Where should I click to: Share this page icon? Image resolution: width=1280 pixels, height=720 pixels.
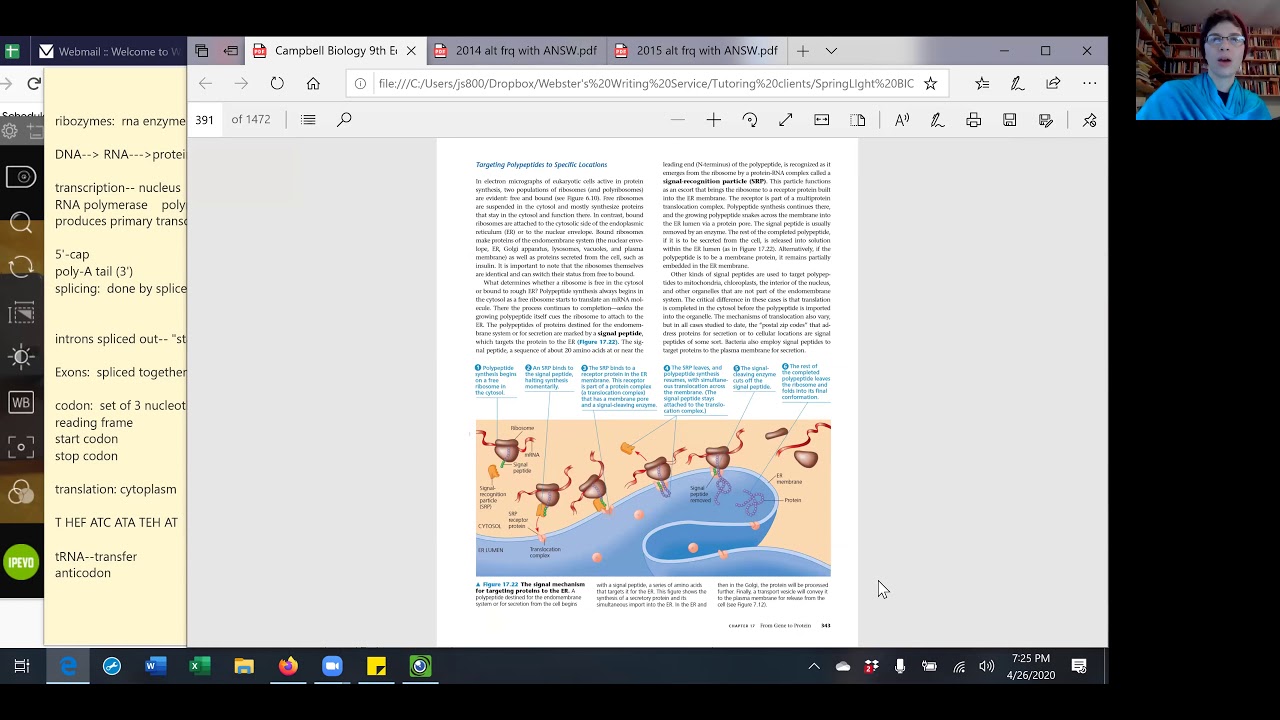coord(1054,84)
